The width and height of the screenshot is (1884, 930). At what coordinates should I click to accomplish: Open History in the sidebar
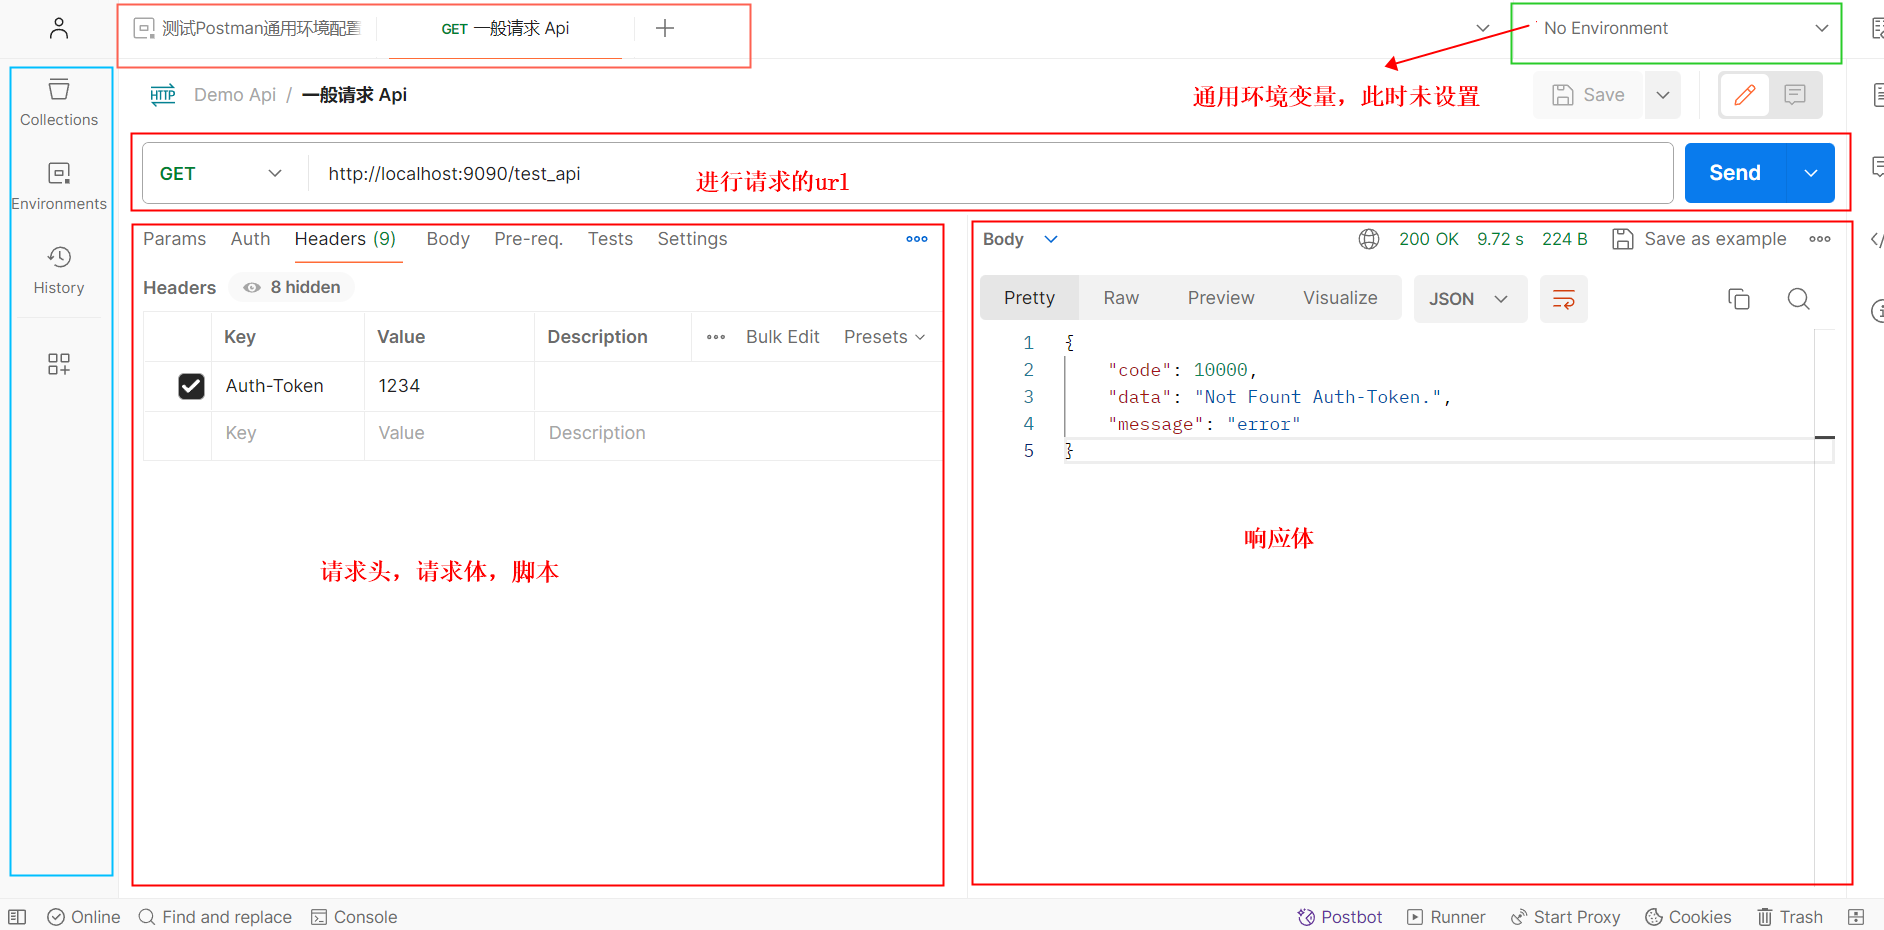tap(59, 271)
